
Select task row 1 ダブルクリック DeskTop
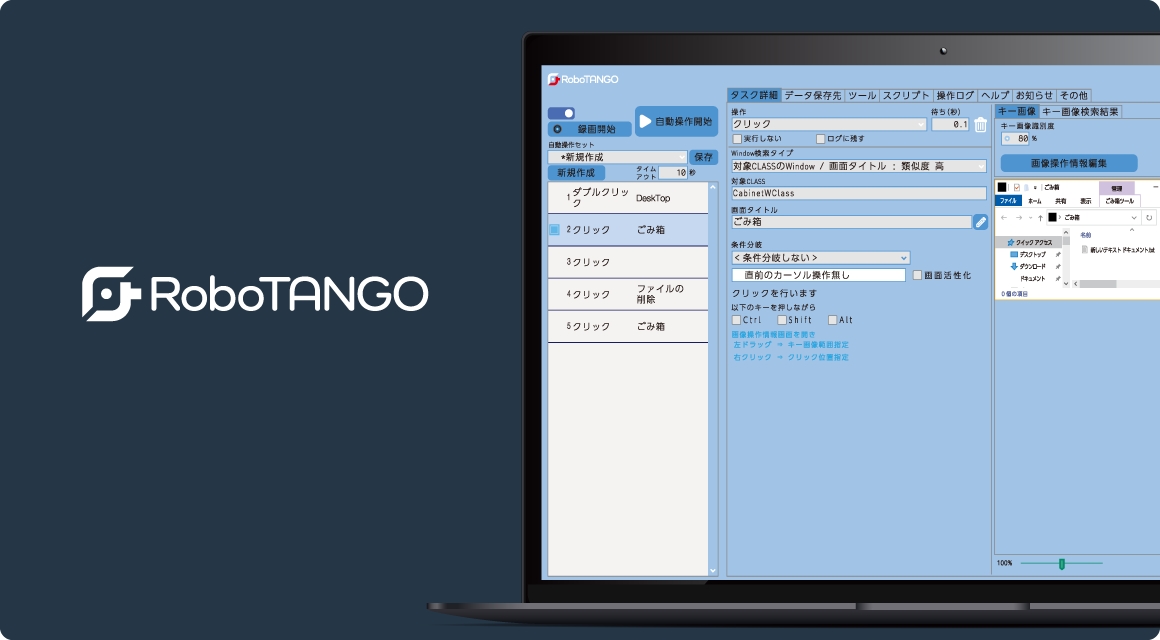pos(628,198)
